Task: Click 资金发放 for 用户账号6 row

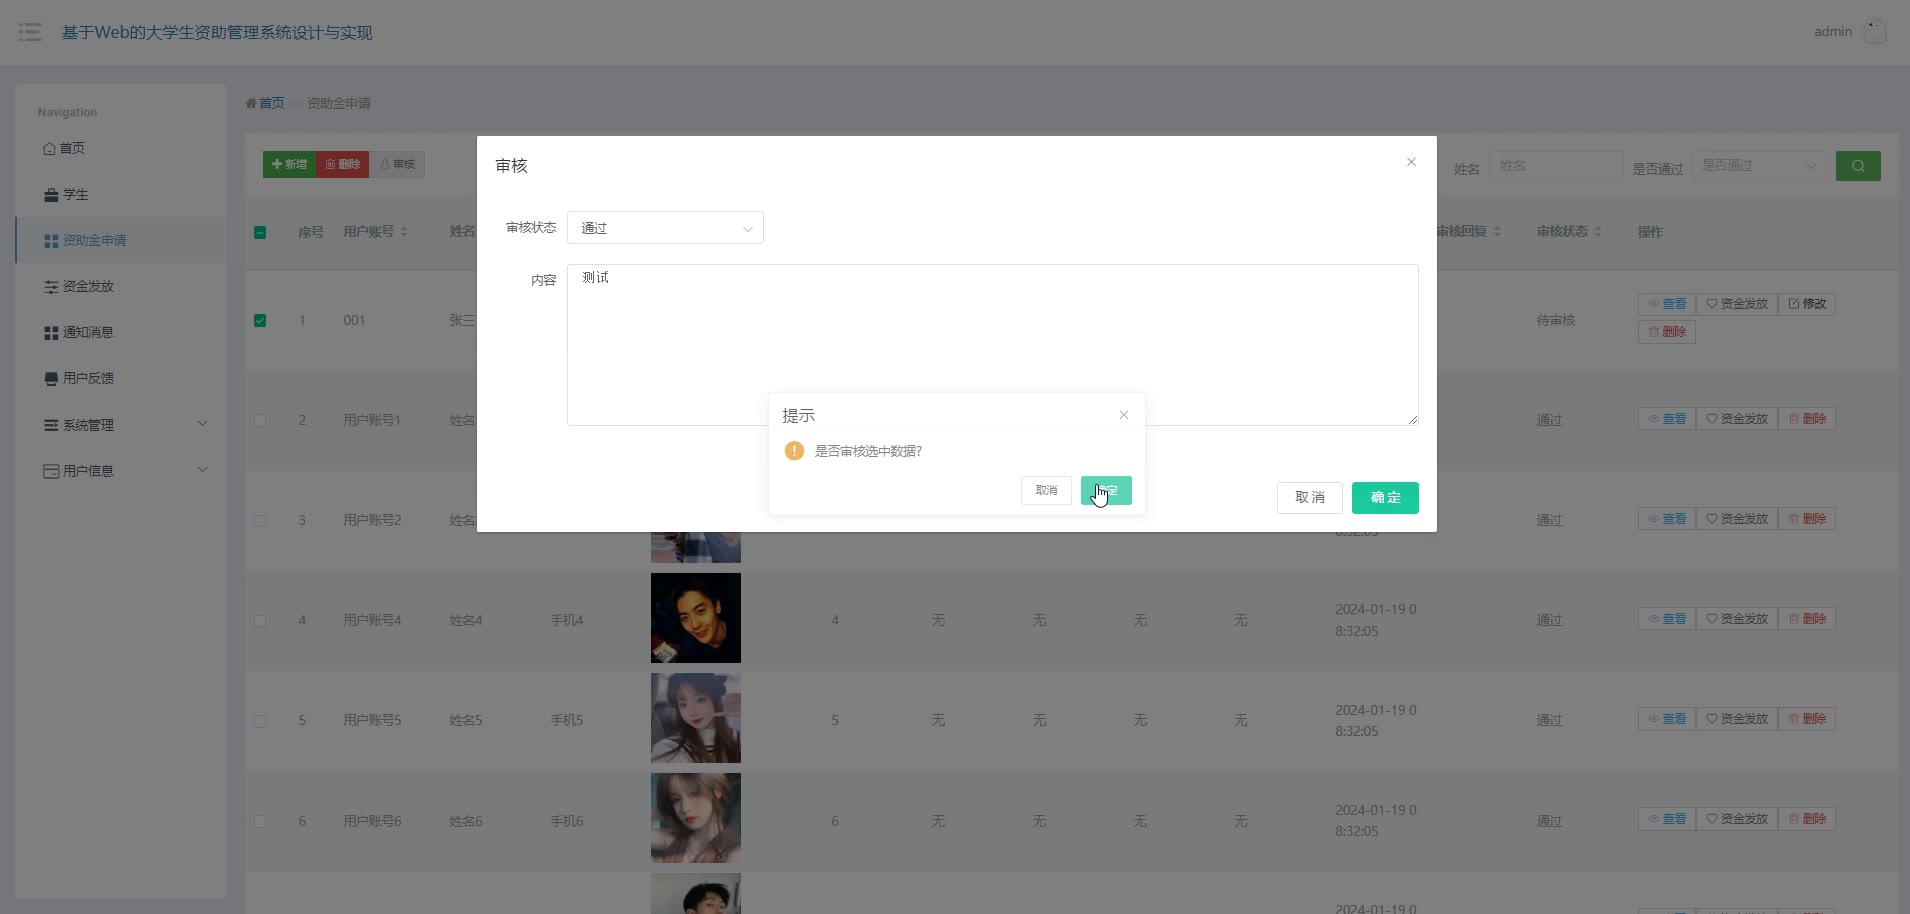Action: click(1737, 819)
